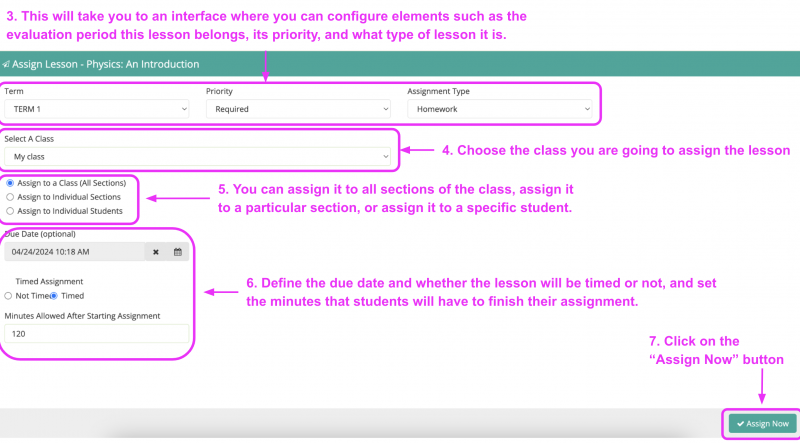Select Assign to a Class (All Sections)

tap(10, 184)
